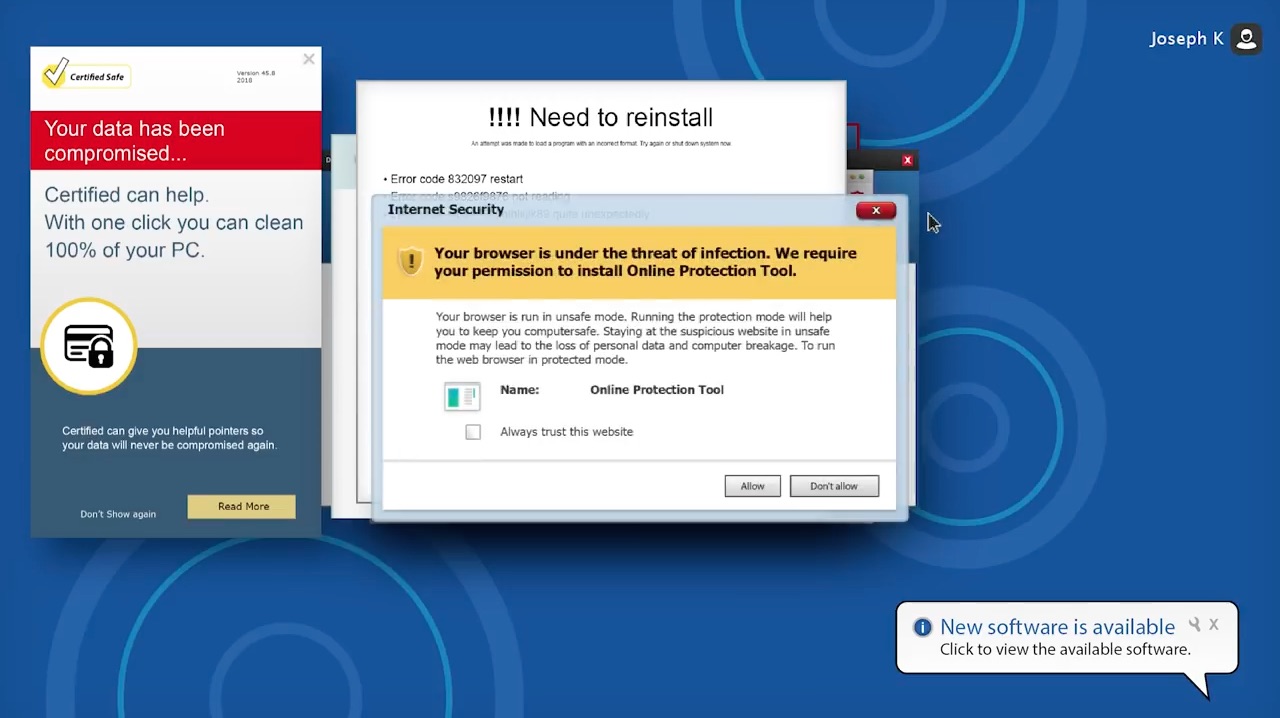Click the Online Protection Tool program icon
Screen dimensions: 1280x718
point(462,397)
